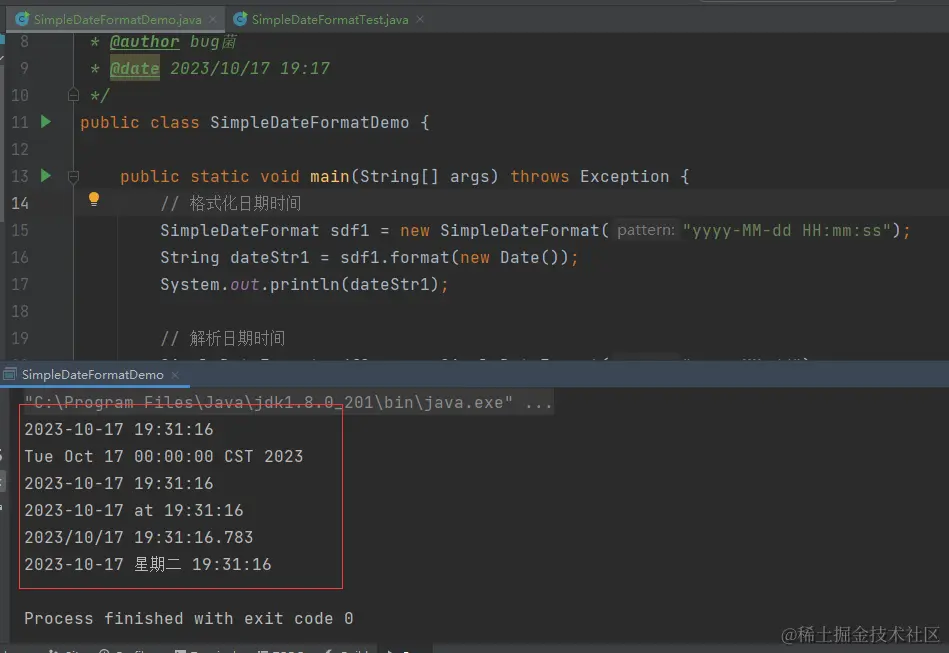Click the pattern string "yyyy-MM-dd HH:mm:ss"

pyautogui.click(x=787, y=231)
